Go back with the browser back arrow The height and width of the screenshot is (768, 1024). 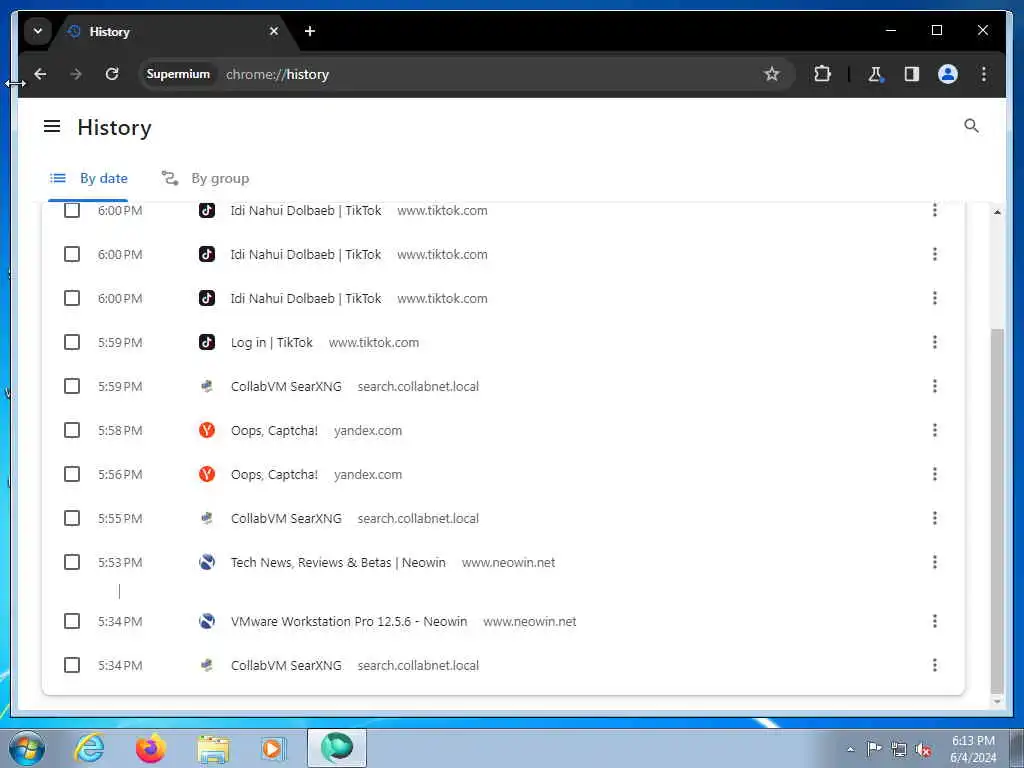coord(40,74)
